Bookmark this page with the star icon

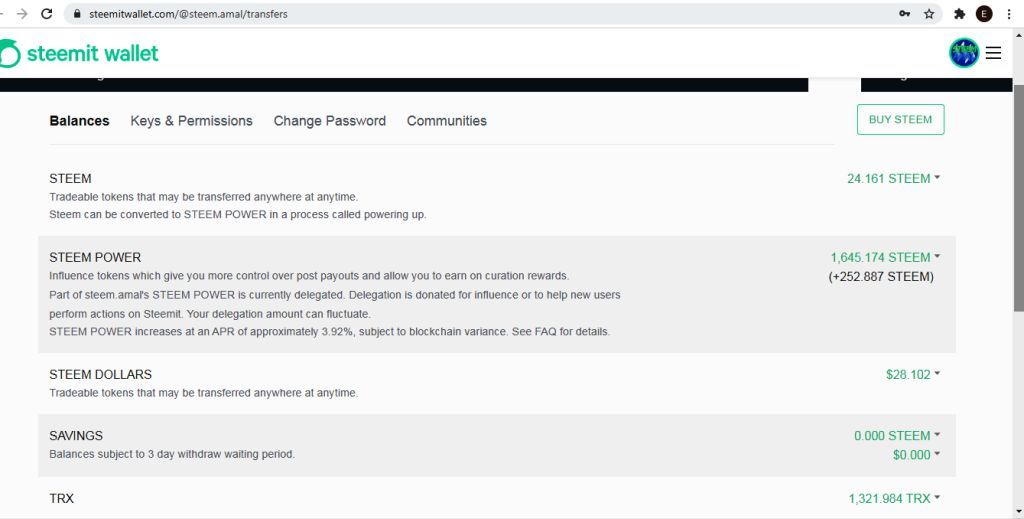coord(929,14)
